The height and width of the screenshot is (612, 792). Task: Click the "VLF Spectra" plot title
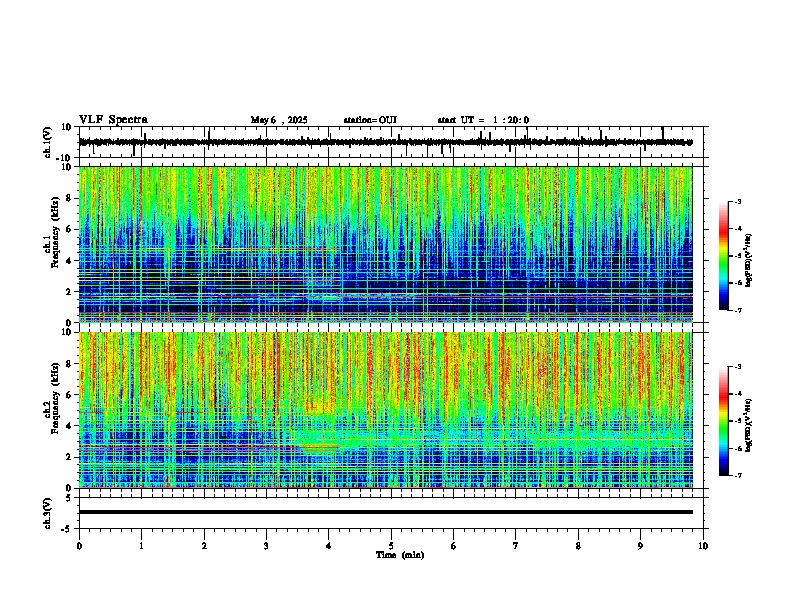tap(113, 119)
